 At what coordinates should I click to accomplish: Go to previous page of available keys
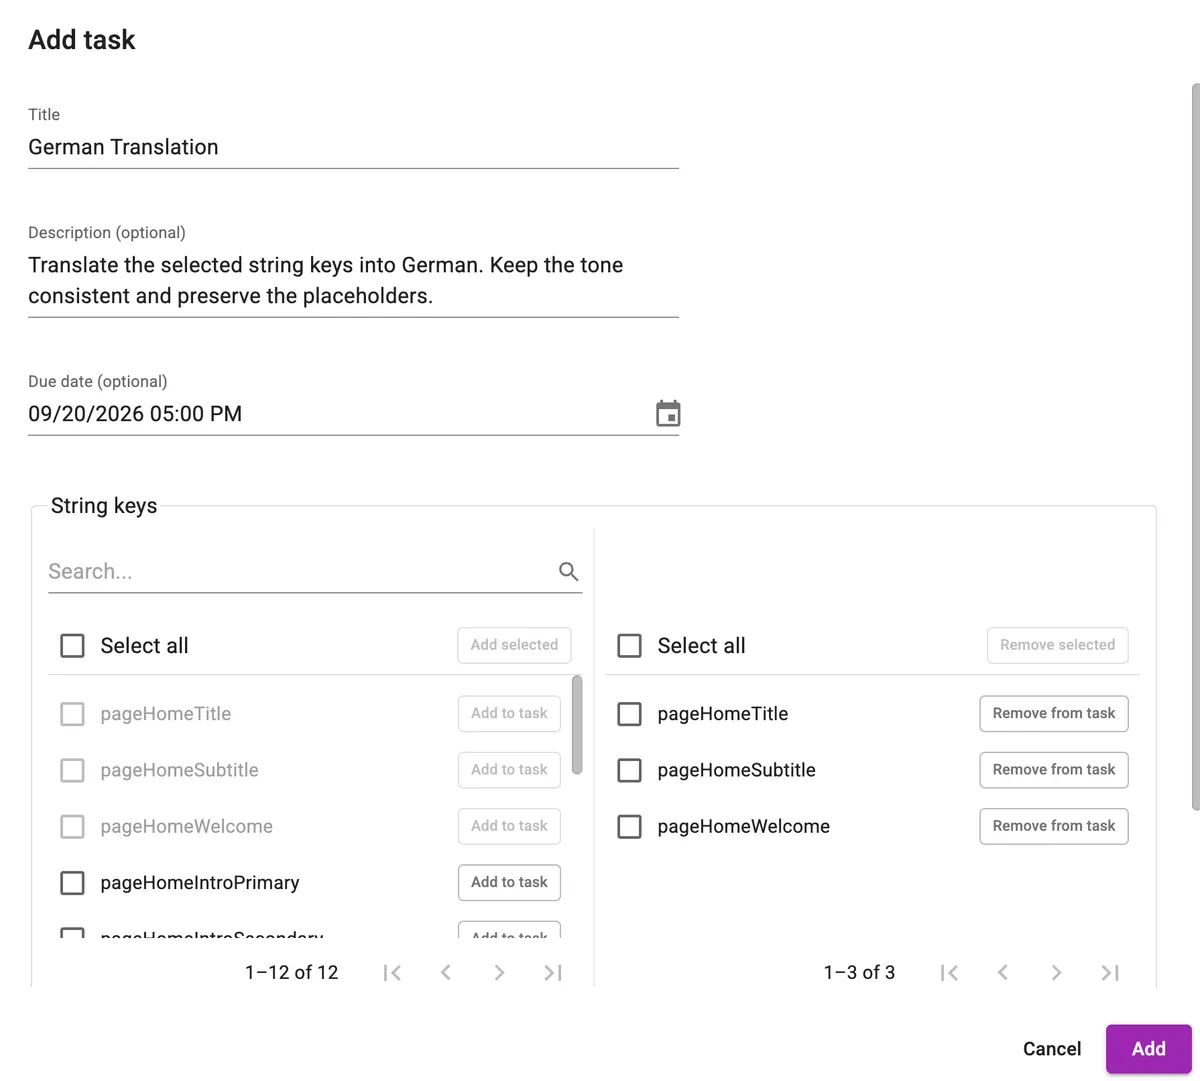point(446,972)
